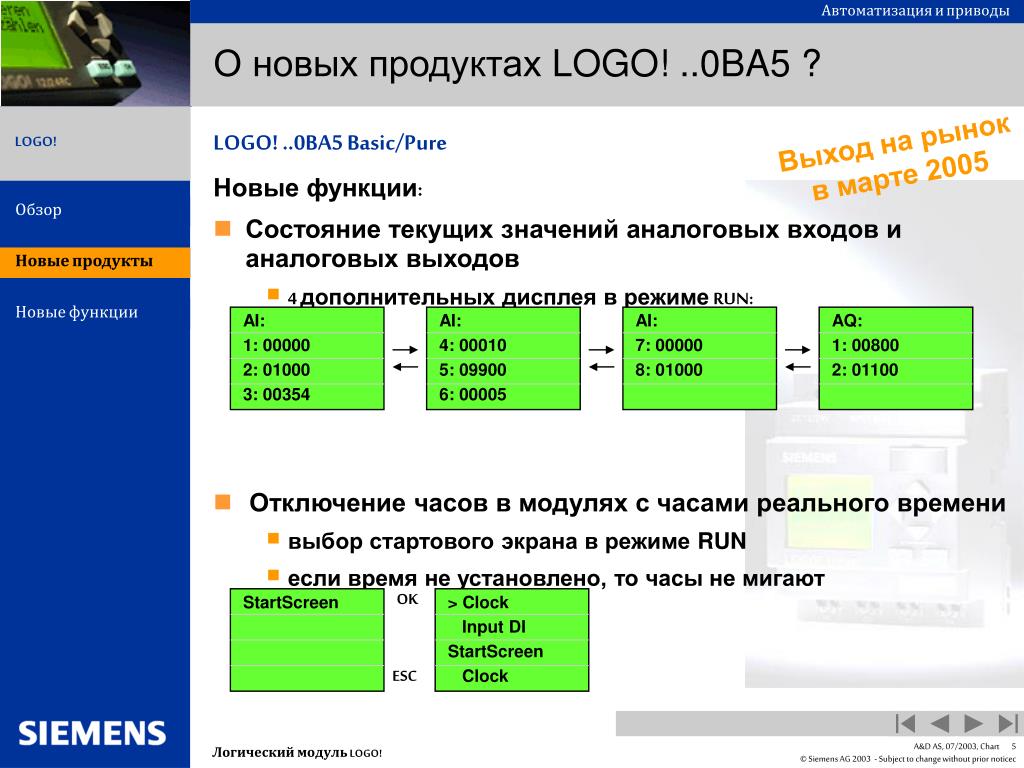This screenshot has height=768, width=1024.
Task: Click the StartScreen text in left green display
Action: point(291,602)
